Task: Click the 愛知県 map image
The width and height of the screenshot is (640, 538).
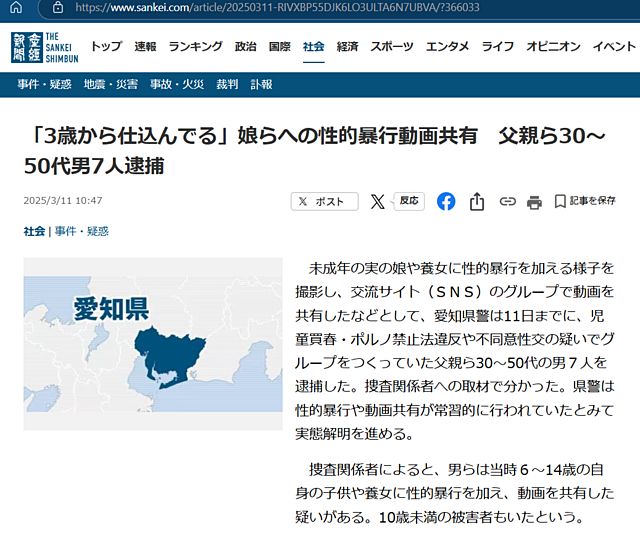Action: (x=153, y=343)
